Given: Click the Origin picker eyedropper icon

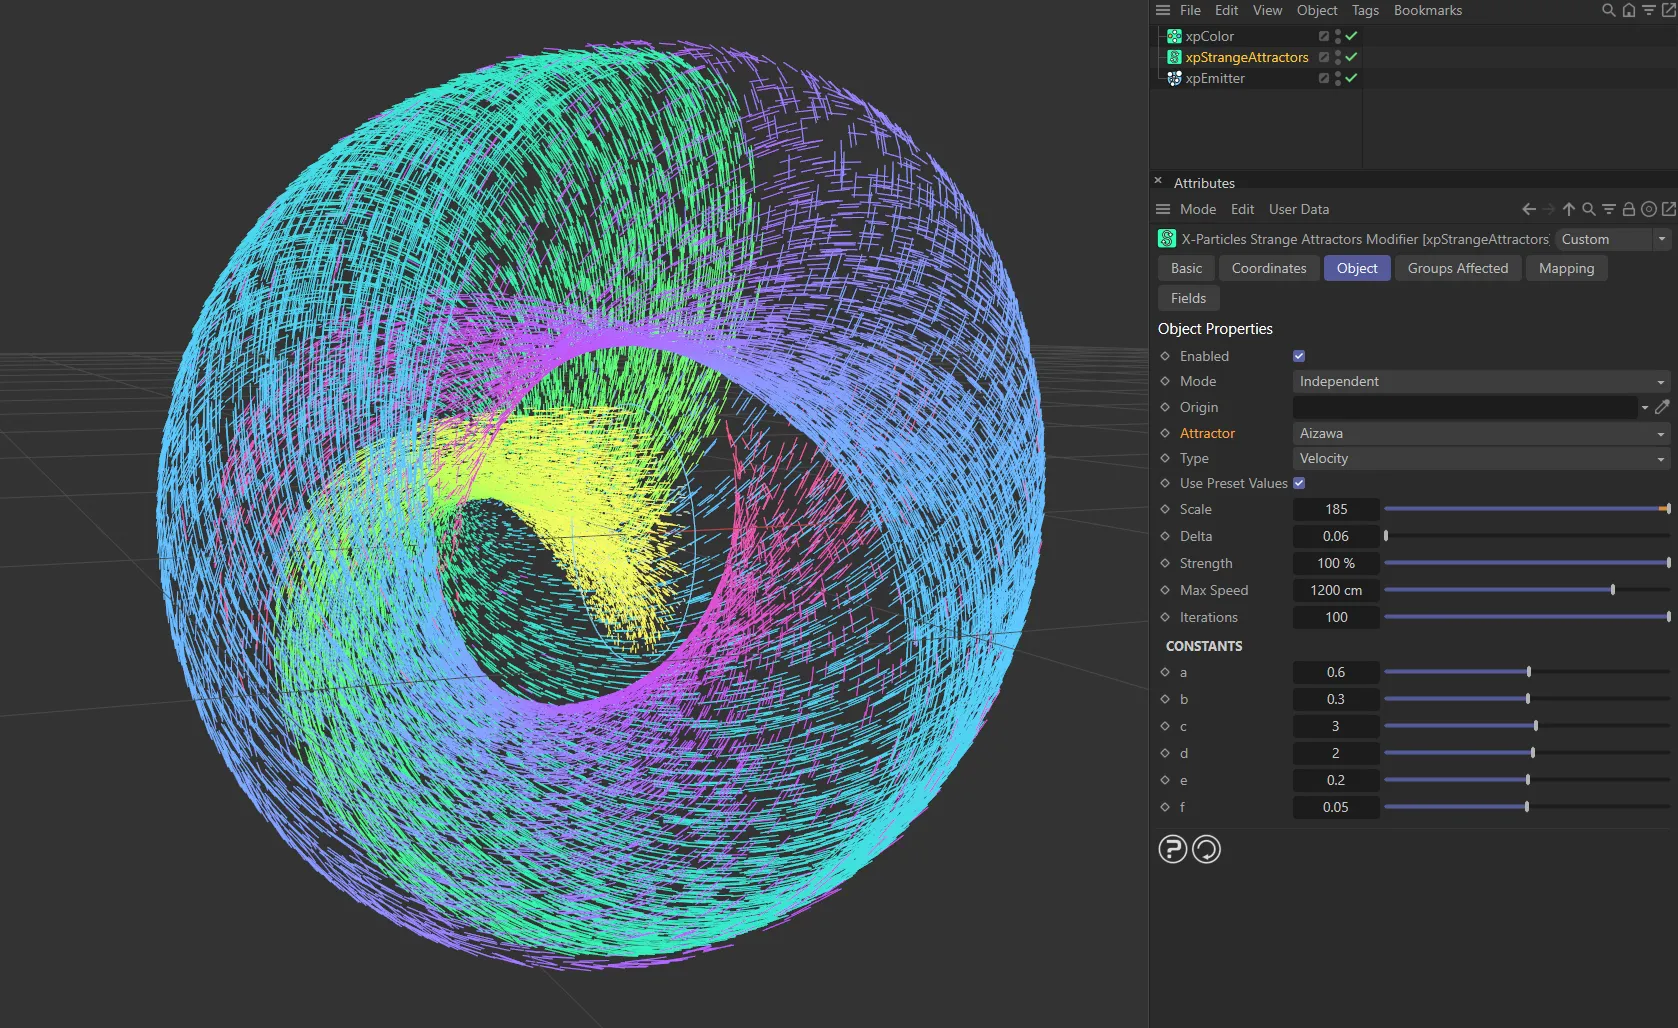Looking at the screenshot, I should point(1662,407).
